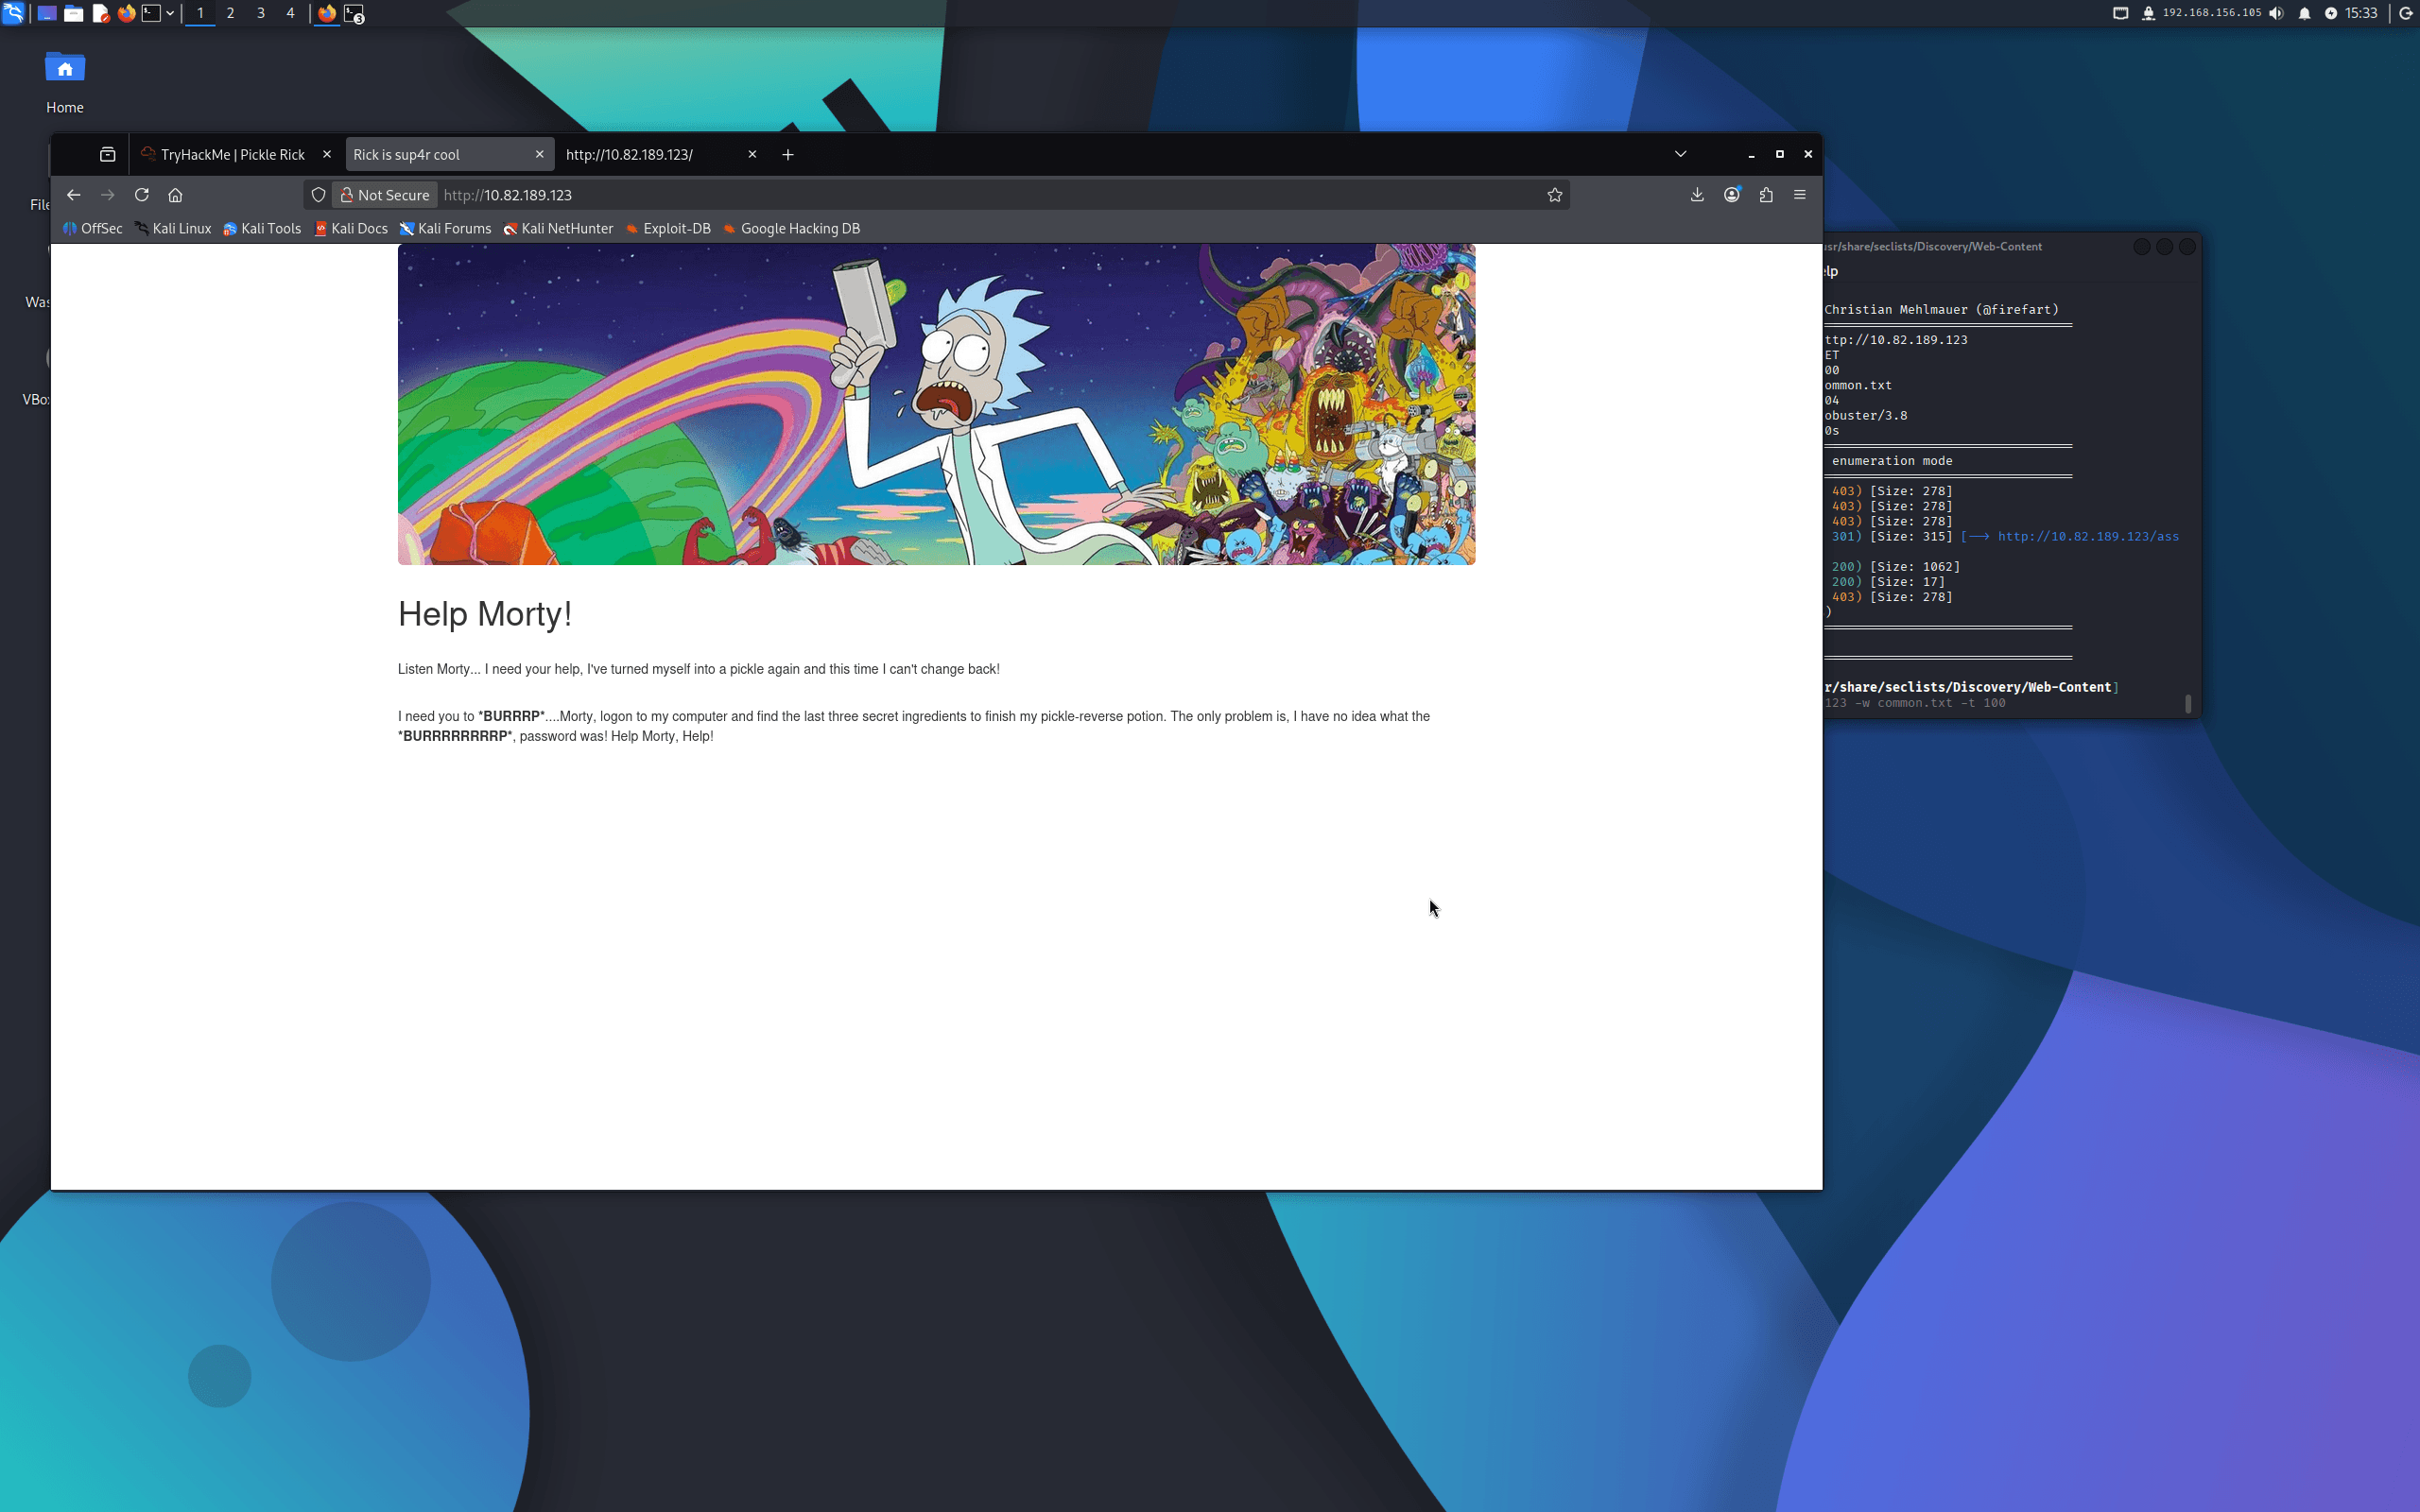
Task: Open the Exploit-DB bookmark
Action: click(x=668, y=228)
